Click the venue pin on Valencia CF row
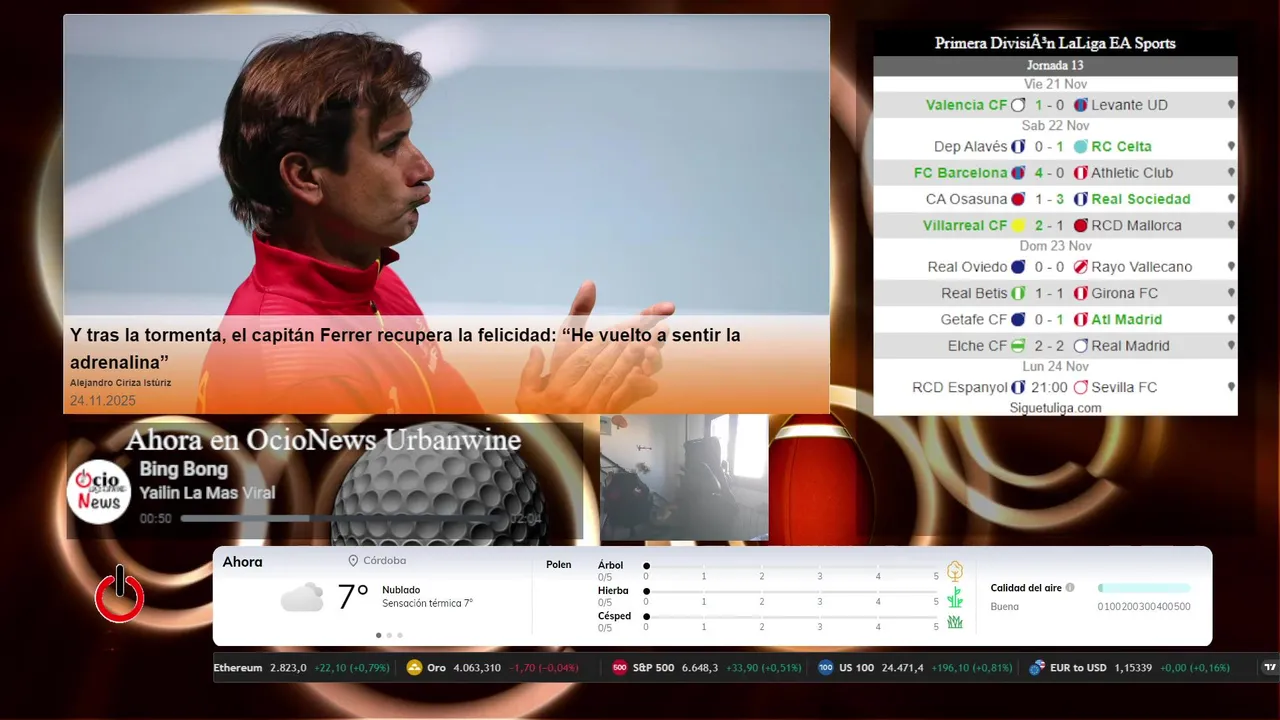The width and height of the screenshot is (1280, 720). [1231, 105]
